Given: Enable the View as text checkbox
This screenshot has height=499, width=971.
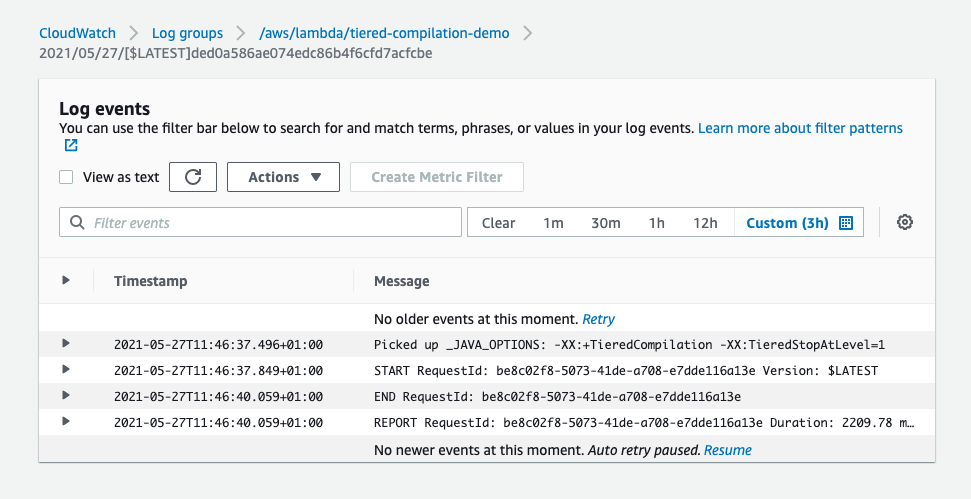Looking at the screenshot, I should point(66,177).
